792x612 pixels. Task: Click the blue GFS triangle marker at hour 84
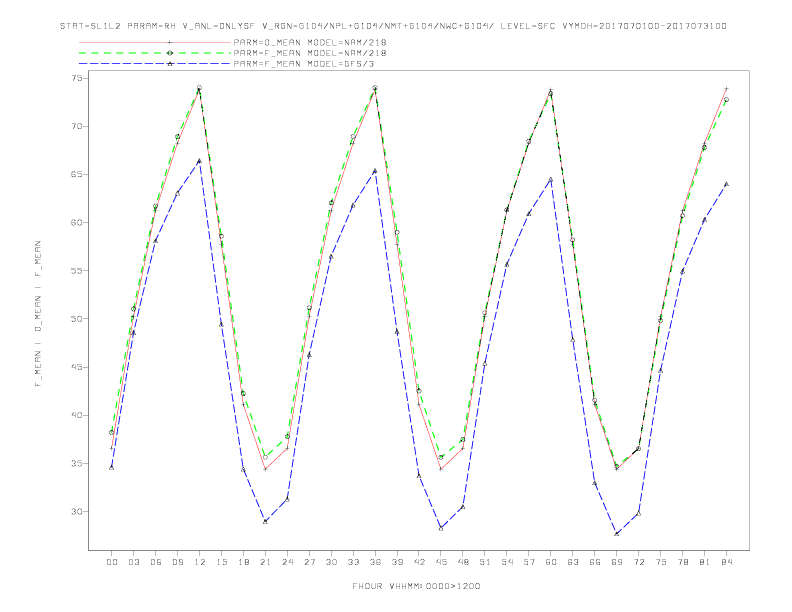point(726,184)
